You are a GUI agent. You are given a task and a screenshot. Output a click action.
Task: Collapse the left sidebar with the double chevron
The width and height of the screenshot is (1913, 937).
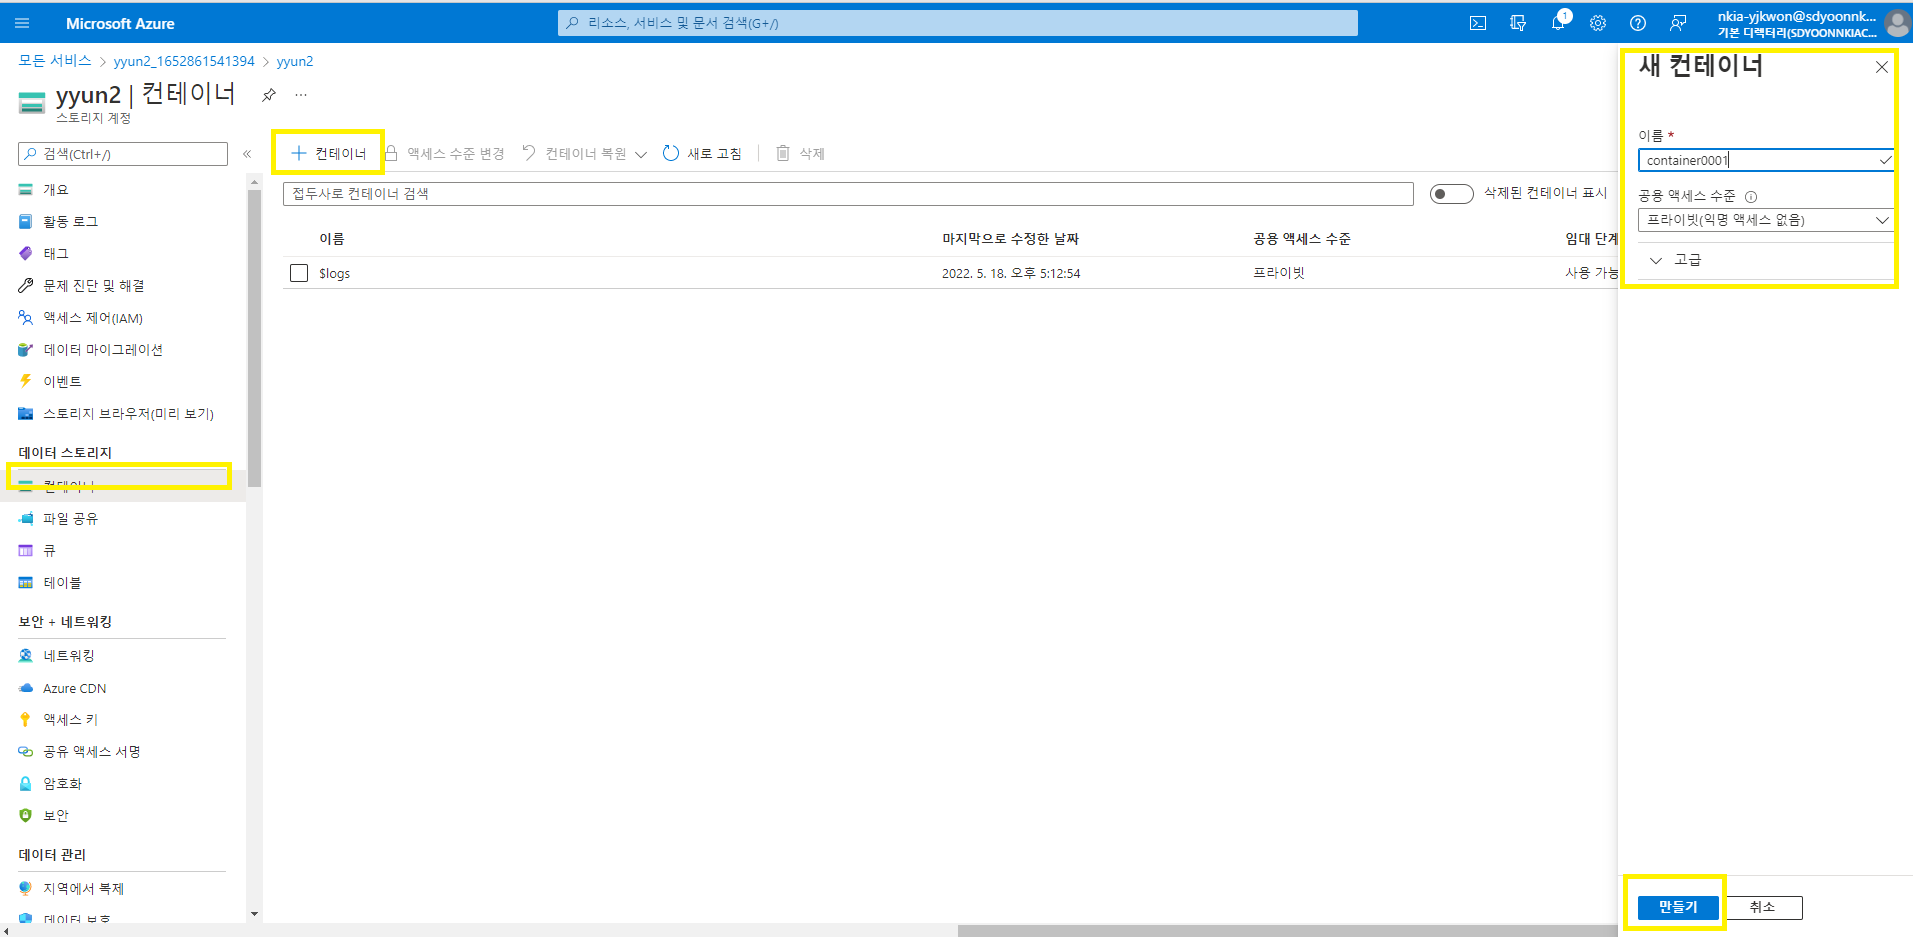click(x=247, y=154)
